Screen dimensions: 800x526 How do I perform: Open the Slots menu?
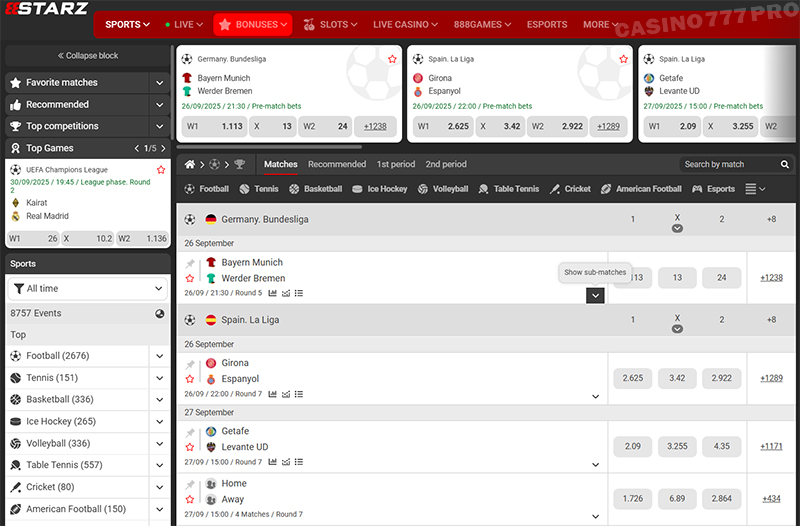click(330, 24)
